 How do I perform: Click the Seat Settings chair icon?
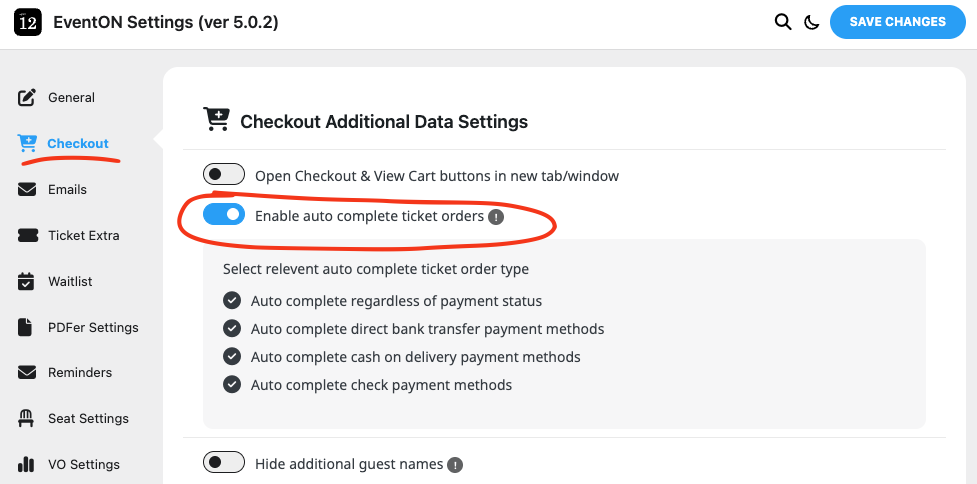pyautogui.click(x=28, y=418)
